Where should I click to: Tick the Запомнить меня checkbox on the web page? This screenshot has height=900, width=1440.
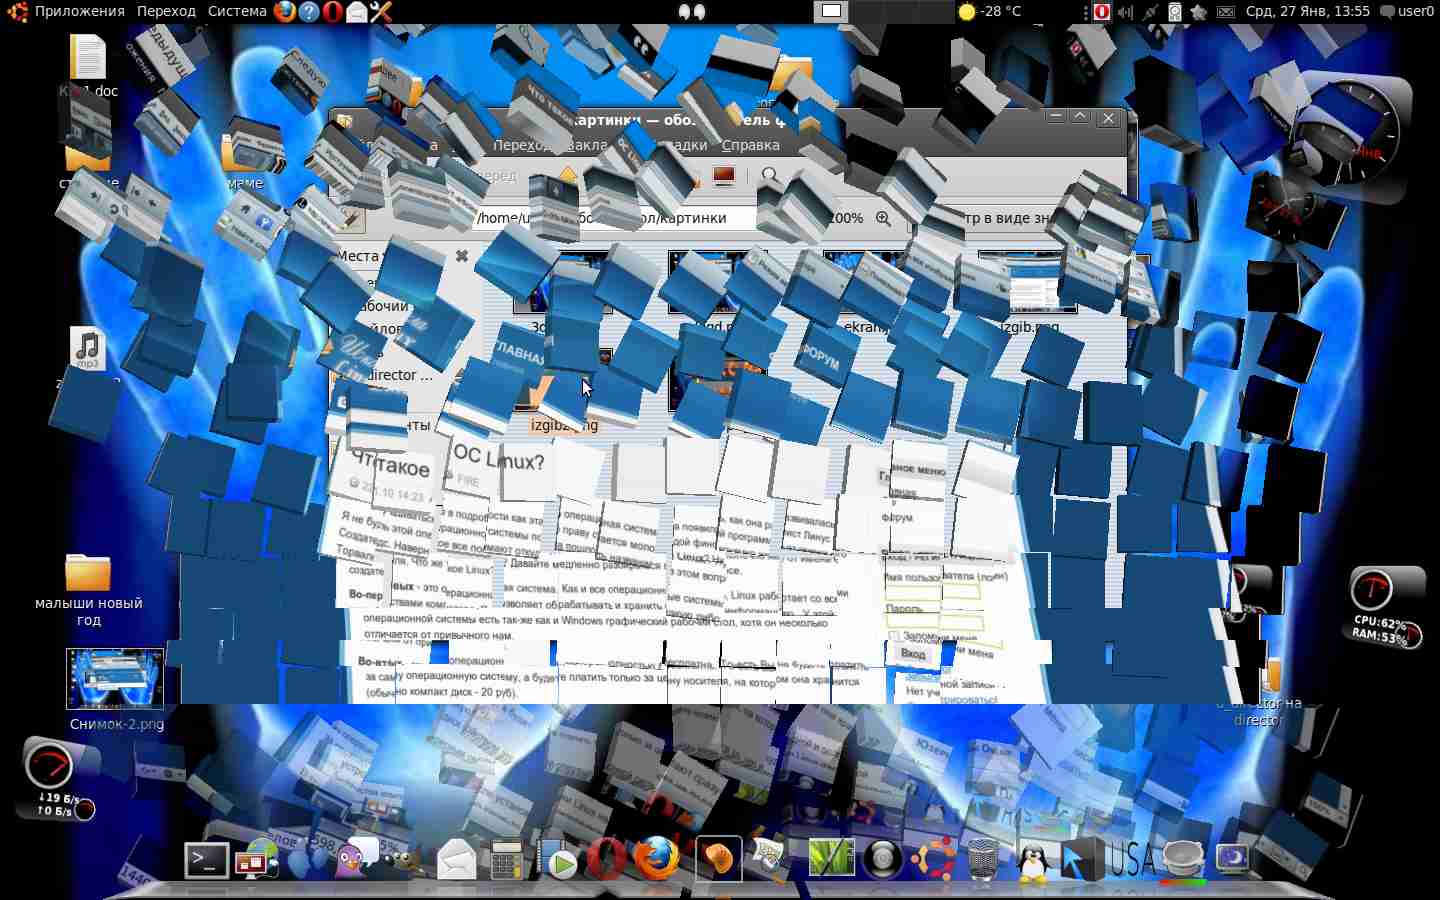[893, 636]
